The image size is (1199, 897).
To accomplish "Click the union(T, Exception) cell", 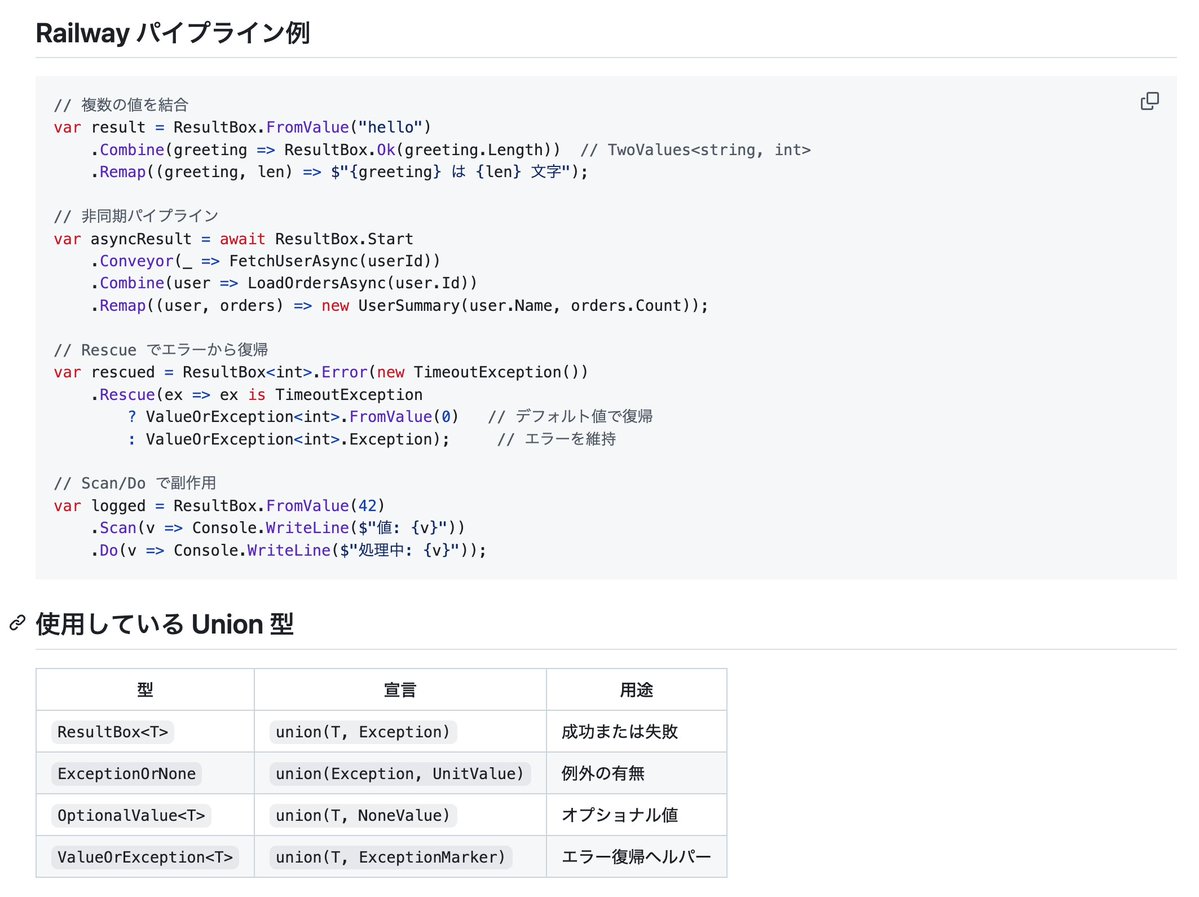I will point(400,732).
